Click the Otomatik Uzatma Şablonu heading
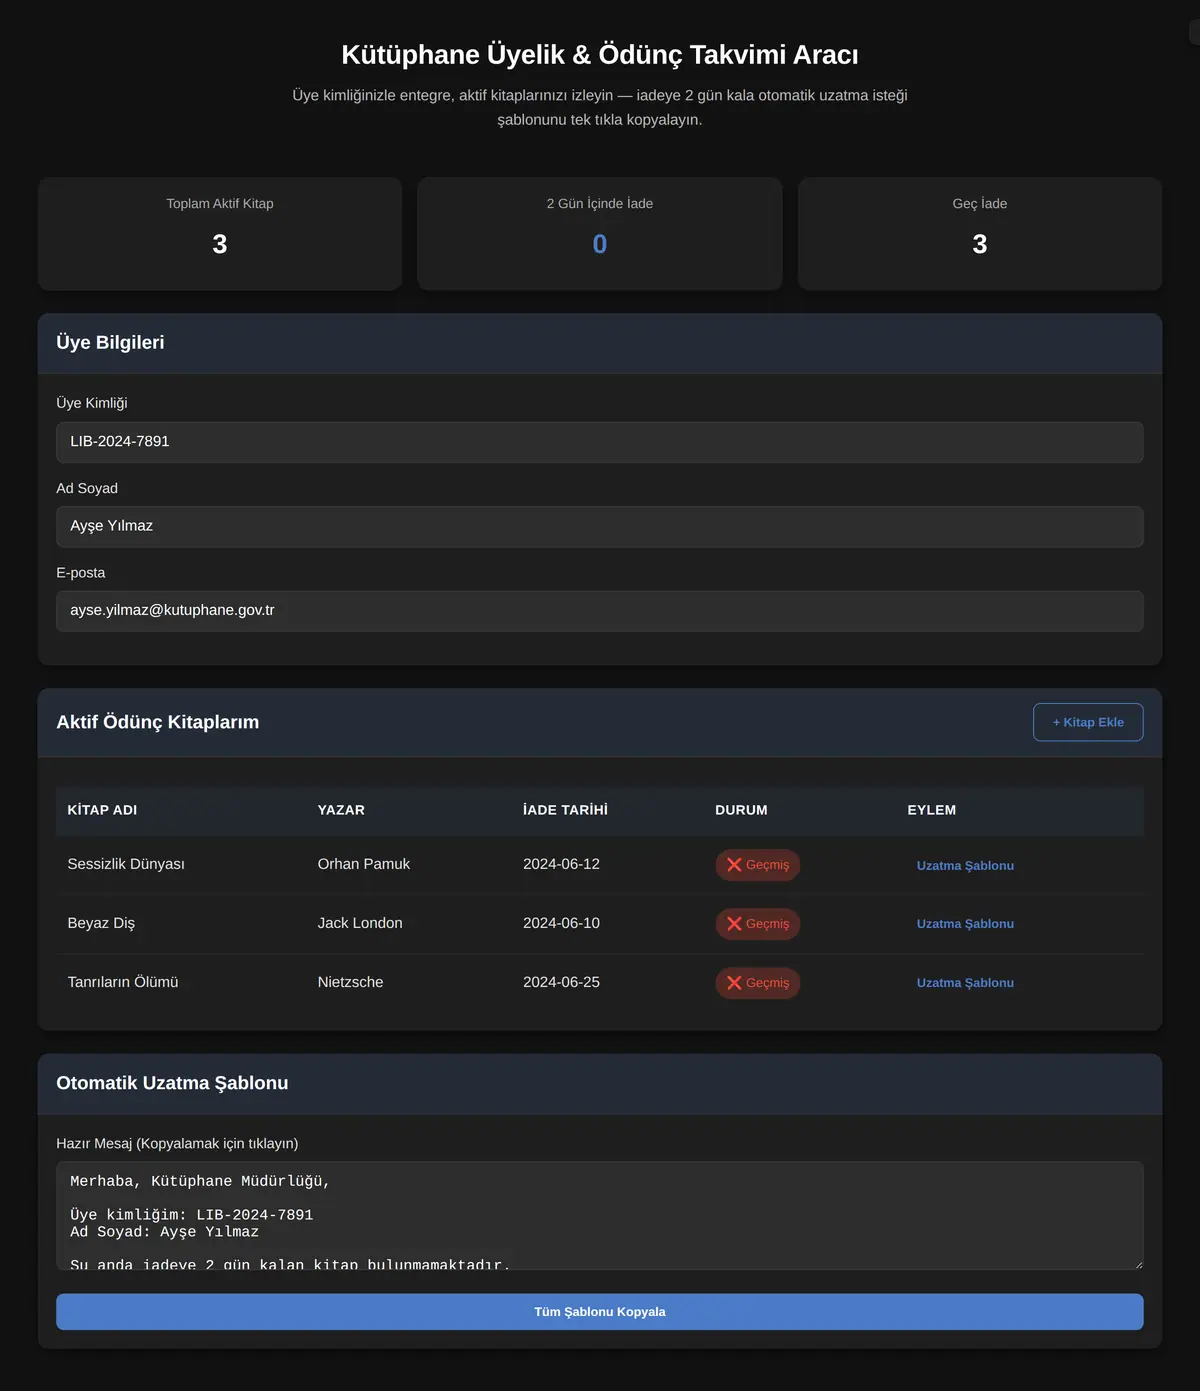 point(172,1083)
